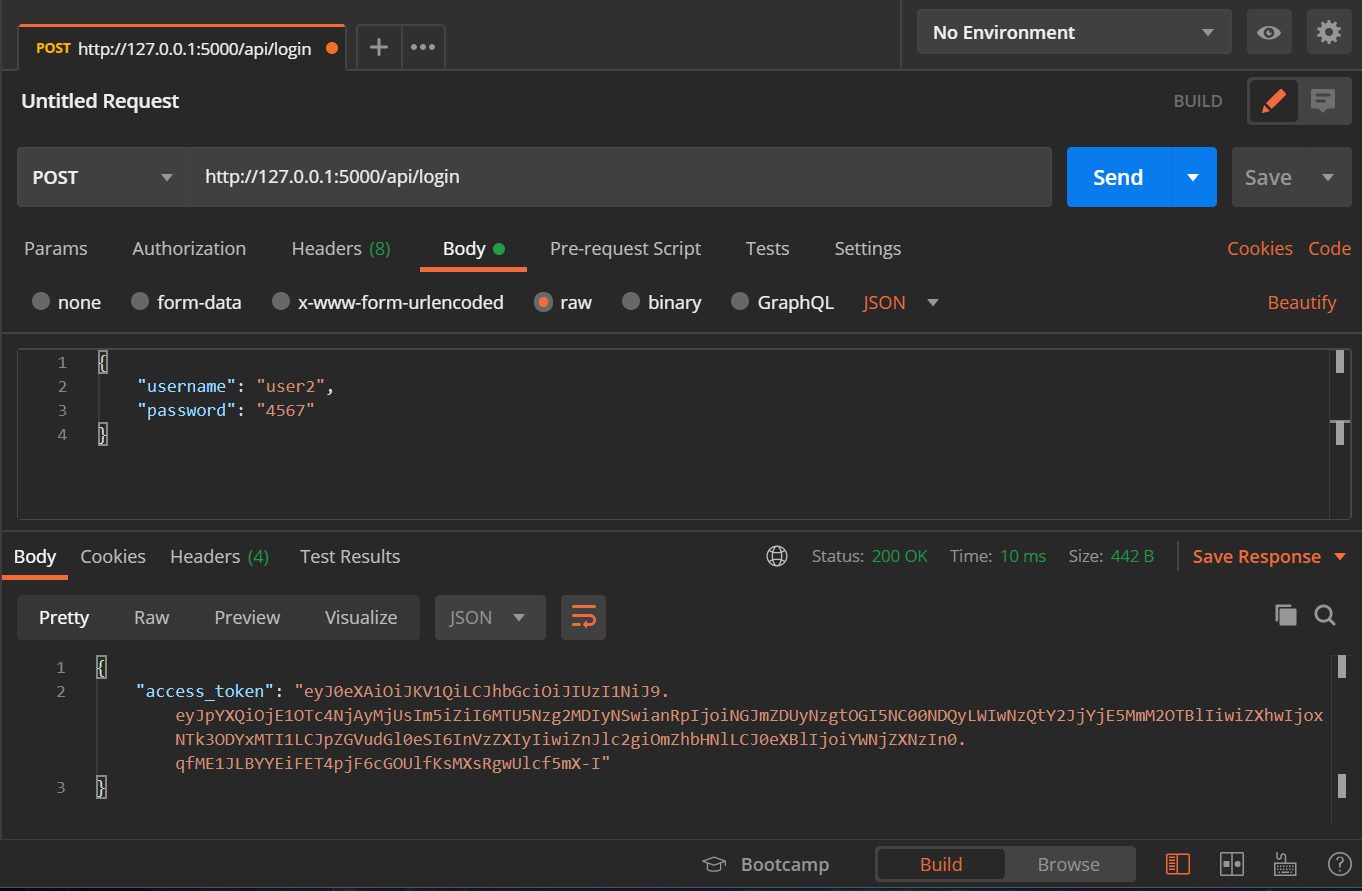The width and height of the screenshot is (1362, 891).
Task: Open the comments icon
Action: pyautogui.click(x=1324, y=101)
